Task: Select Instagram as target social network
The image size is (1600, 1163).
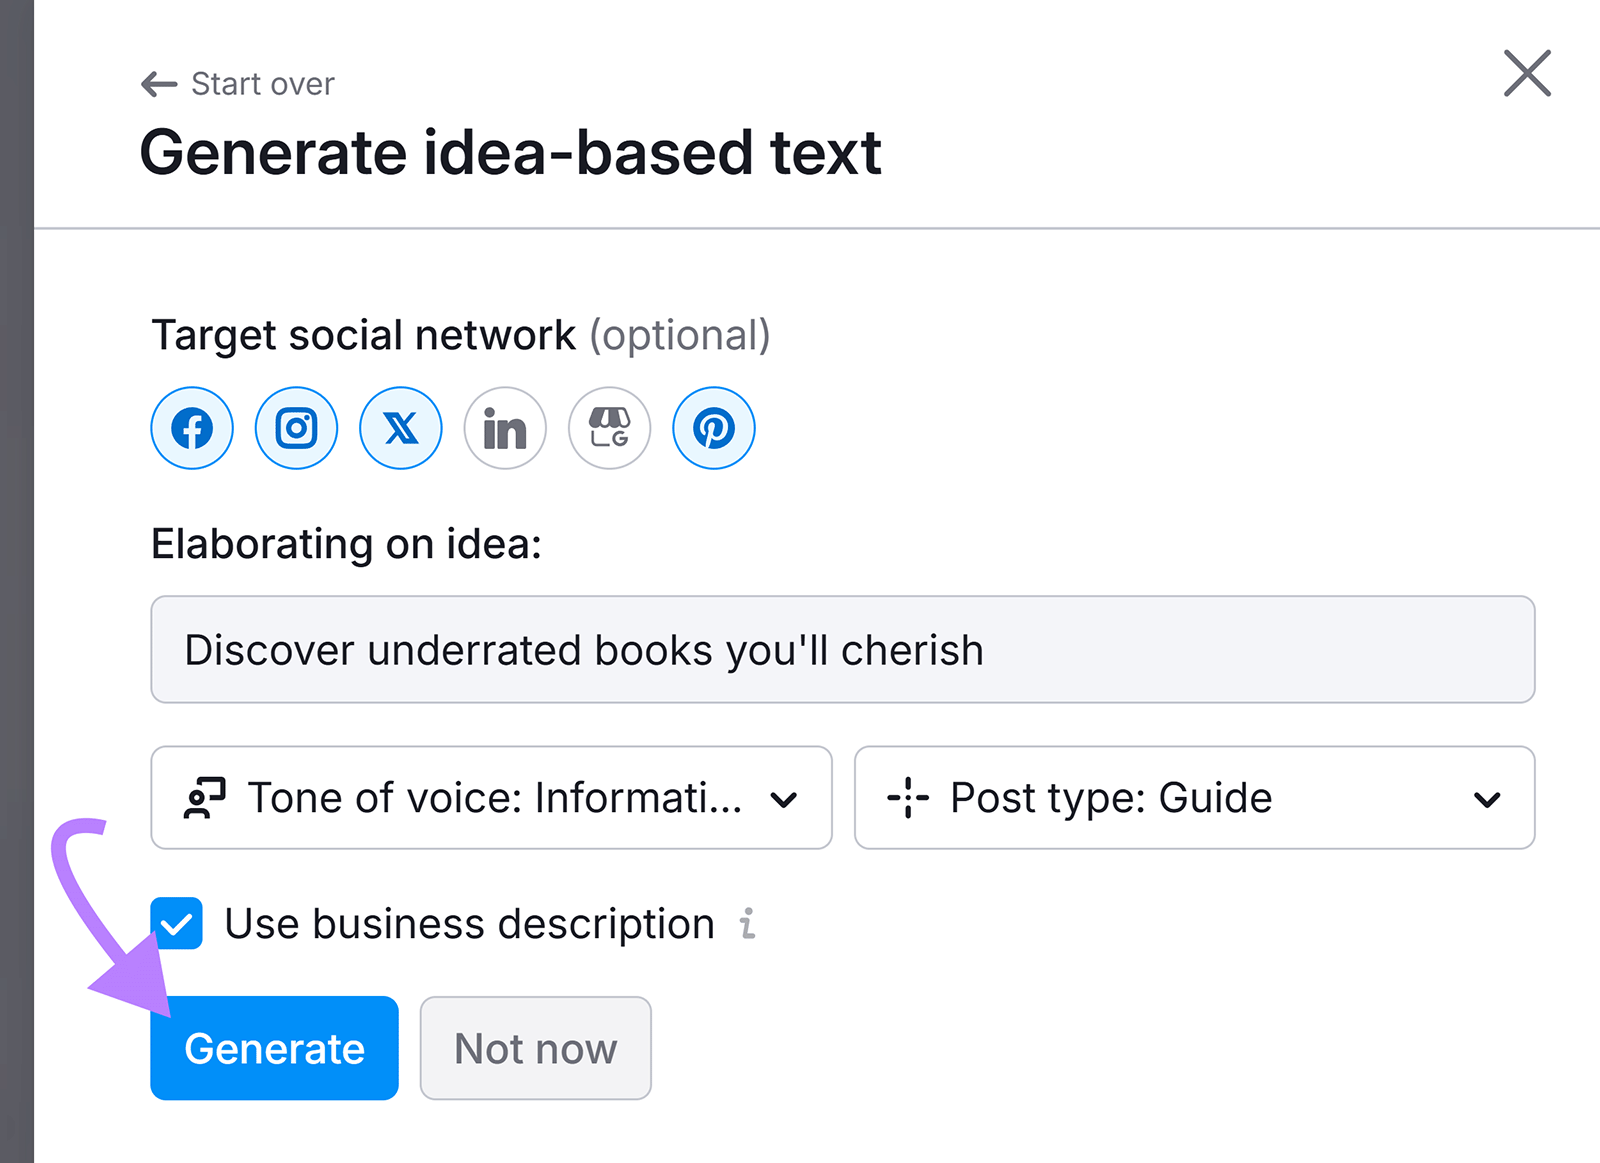Action: coord(296,428)
